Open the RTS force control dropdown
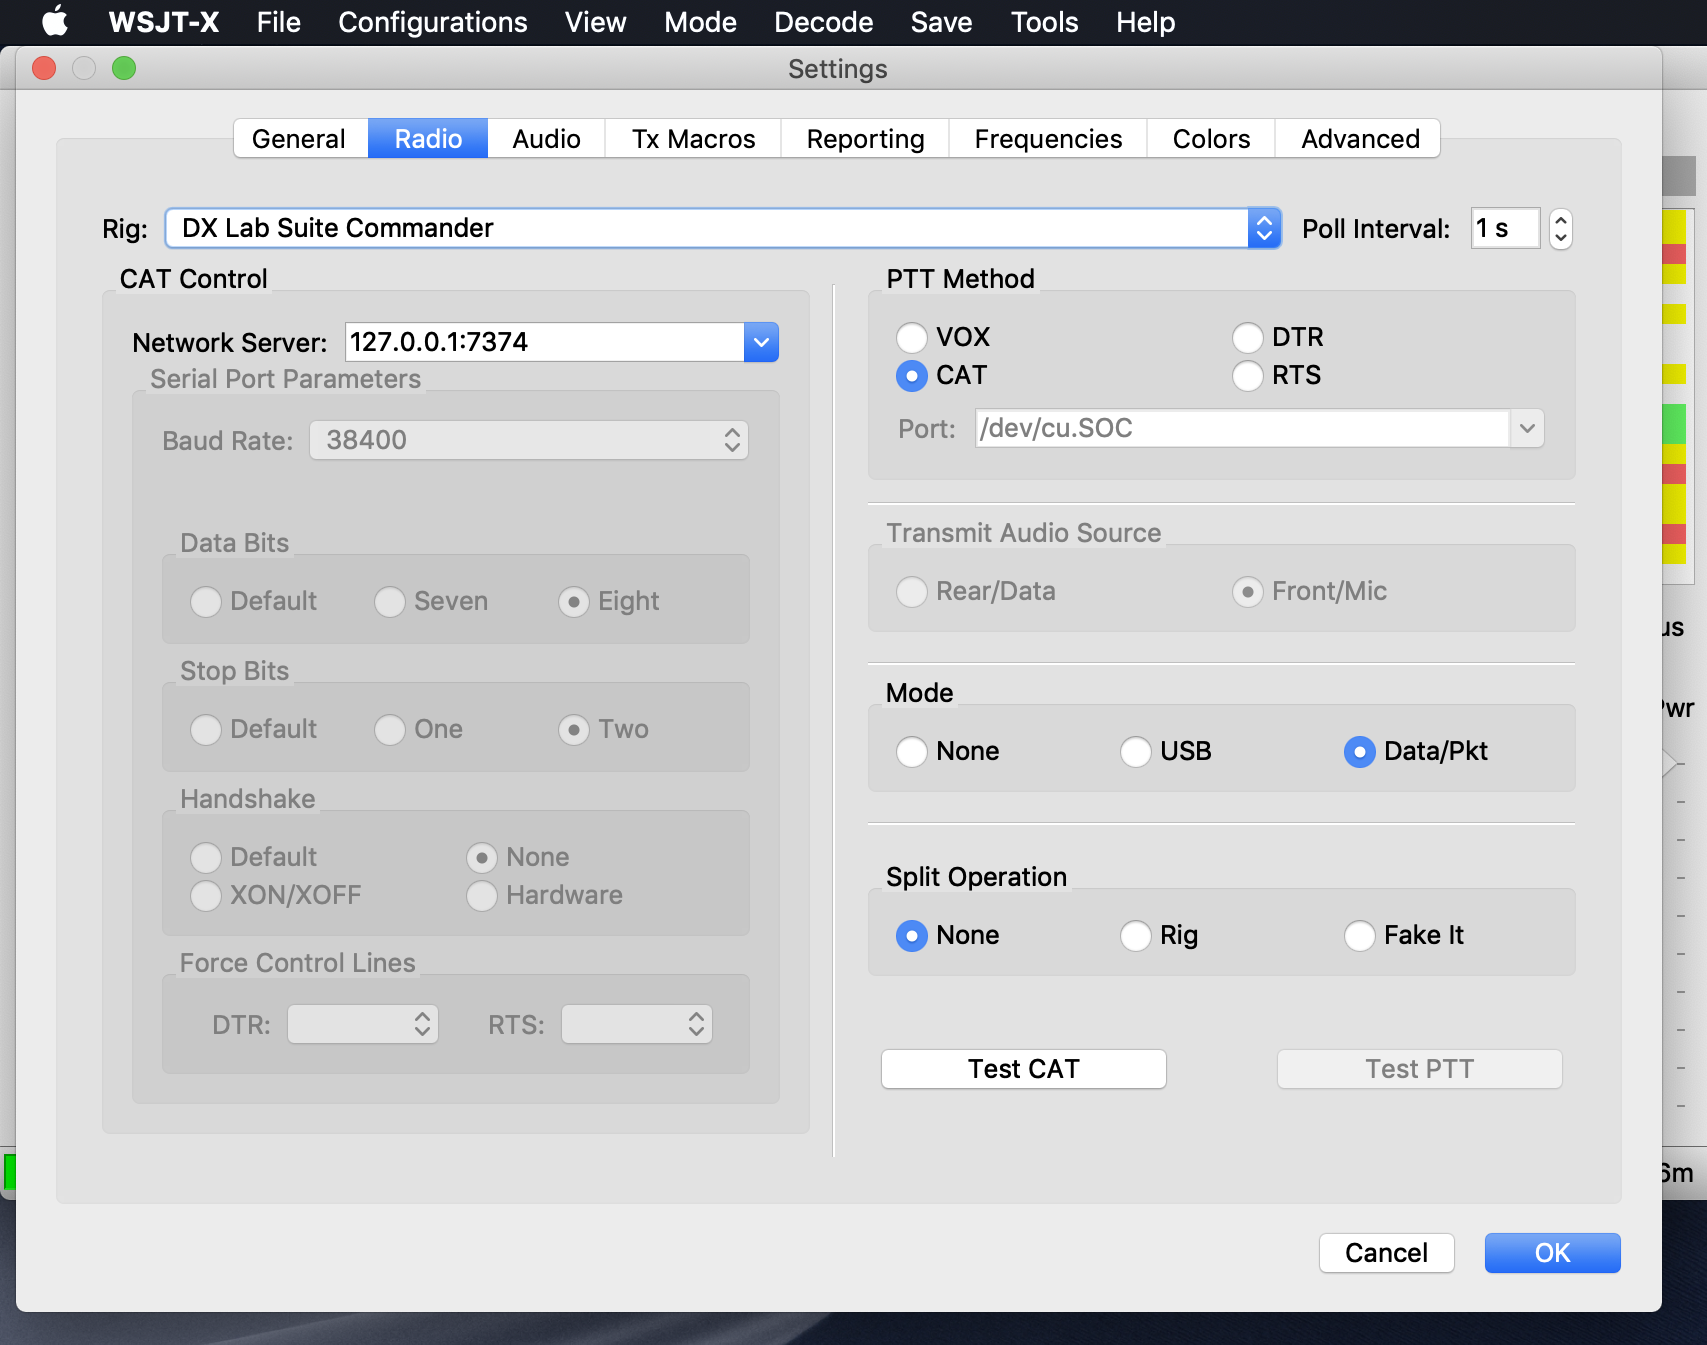The width and height of the screenshot is (1707, 1345). click(x=637, y=1024)
